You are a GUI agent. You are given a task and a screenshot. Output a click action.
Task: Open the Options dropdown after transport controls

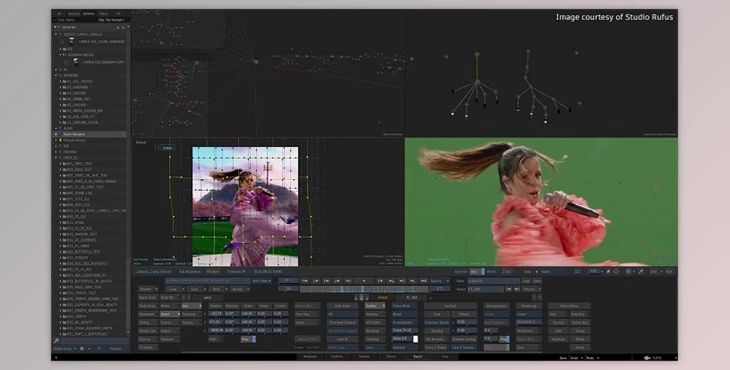coord(439,281)
